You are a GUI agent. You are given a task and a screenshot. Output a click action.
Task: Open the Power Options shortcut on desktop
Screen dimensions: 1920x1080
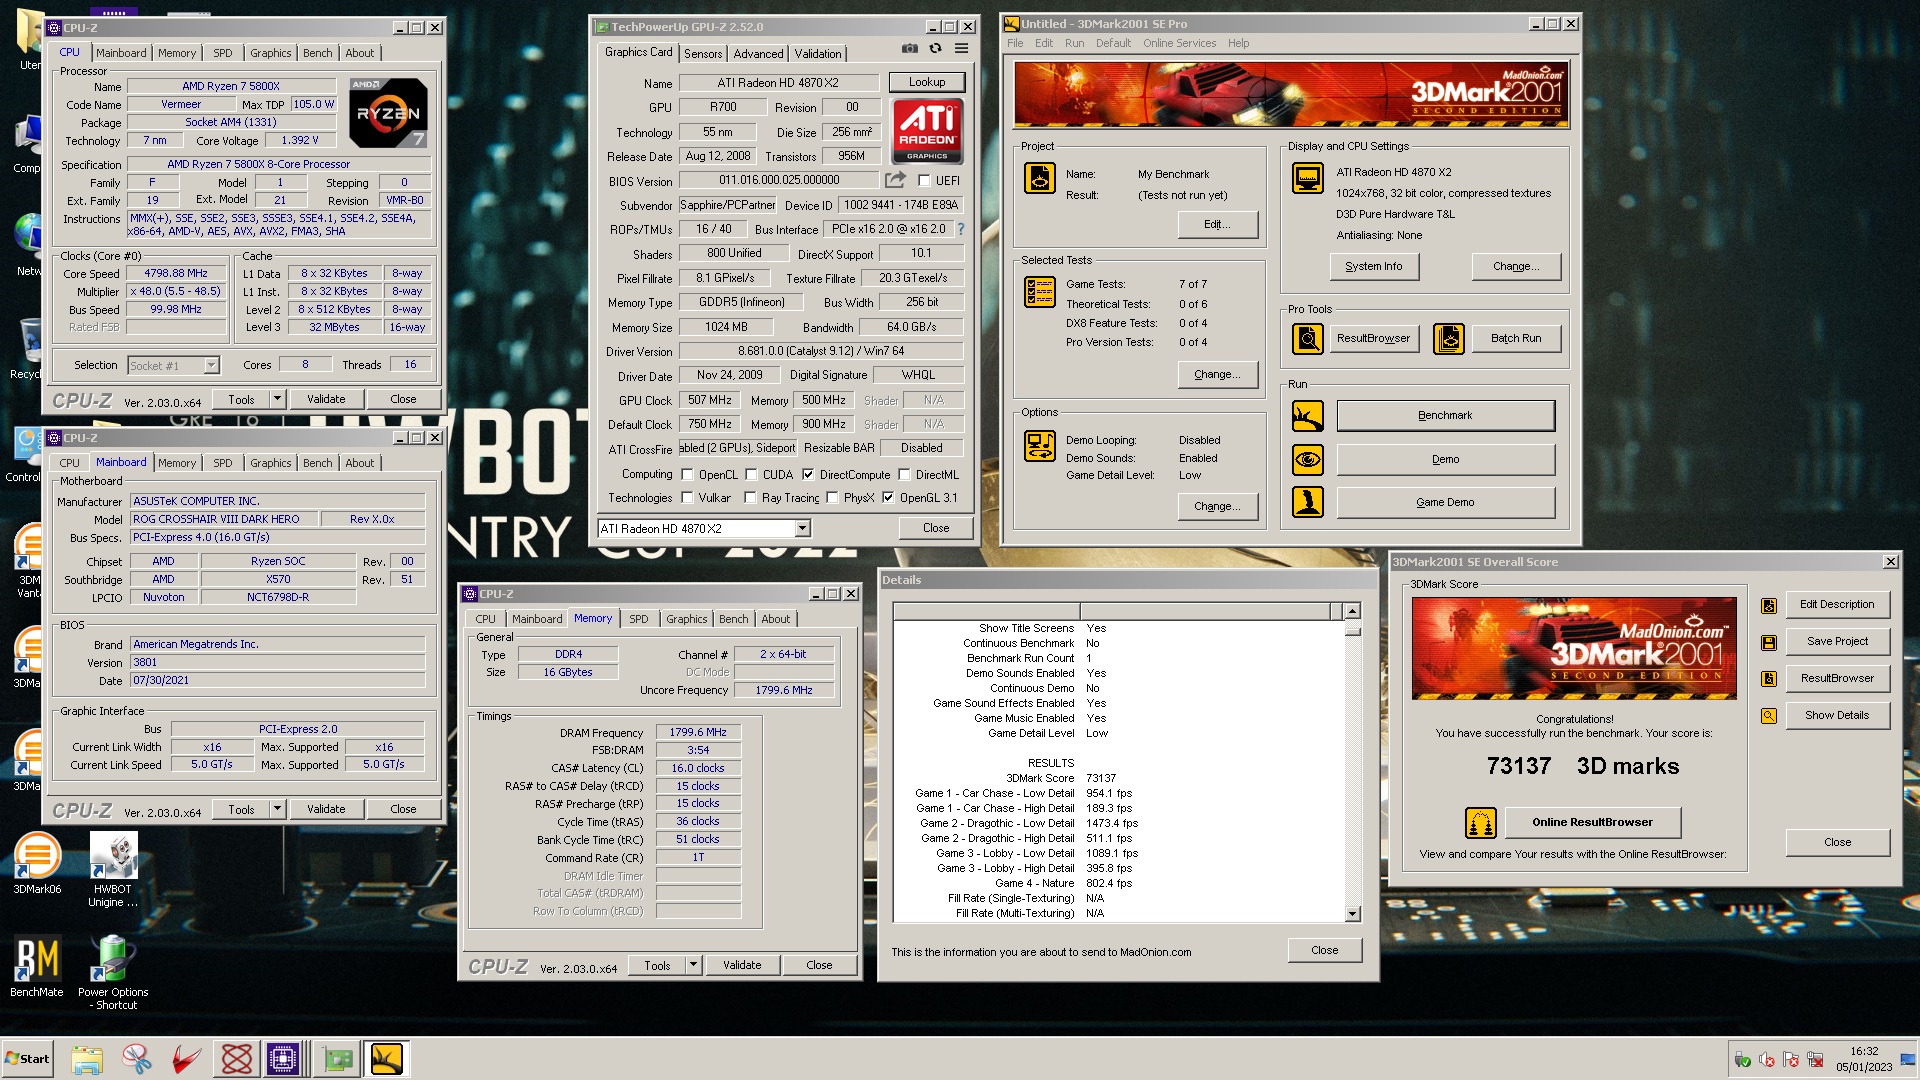coord(113,973)
